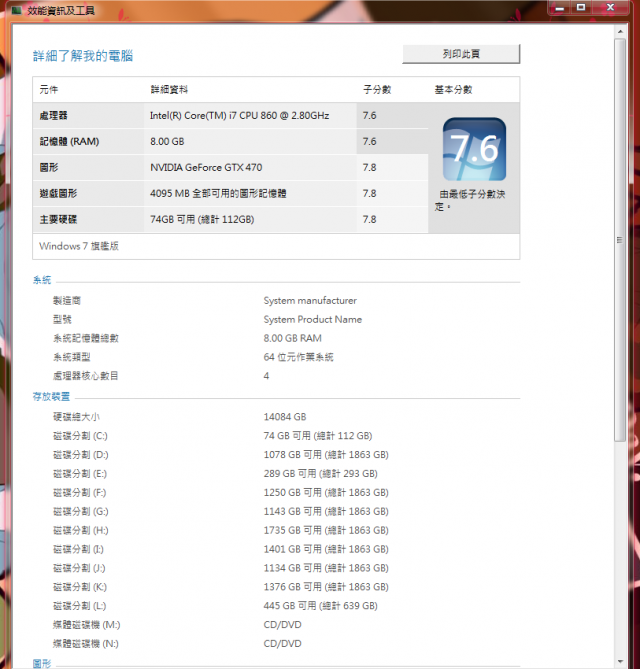Click the 存放裝置 section heading
640x670 pixels.
point(51,397)
